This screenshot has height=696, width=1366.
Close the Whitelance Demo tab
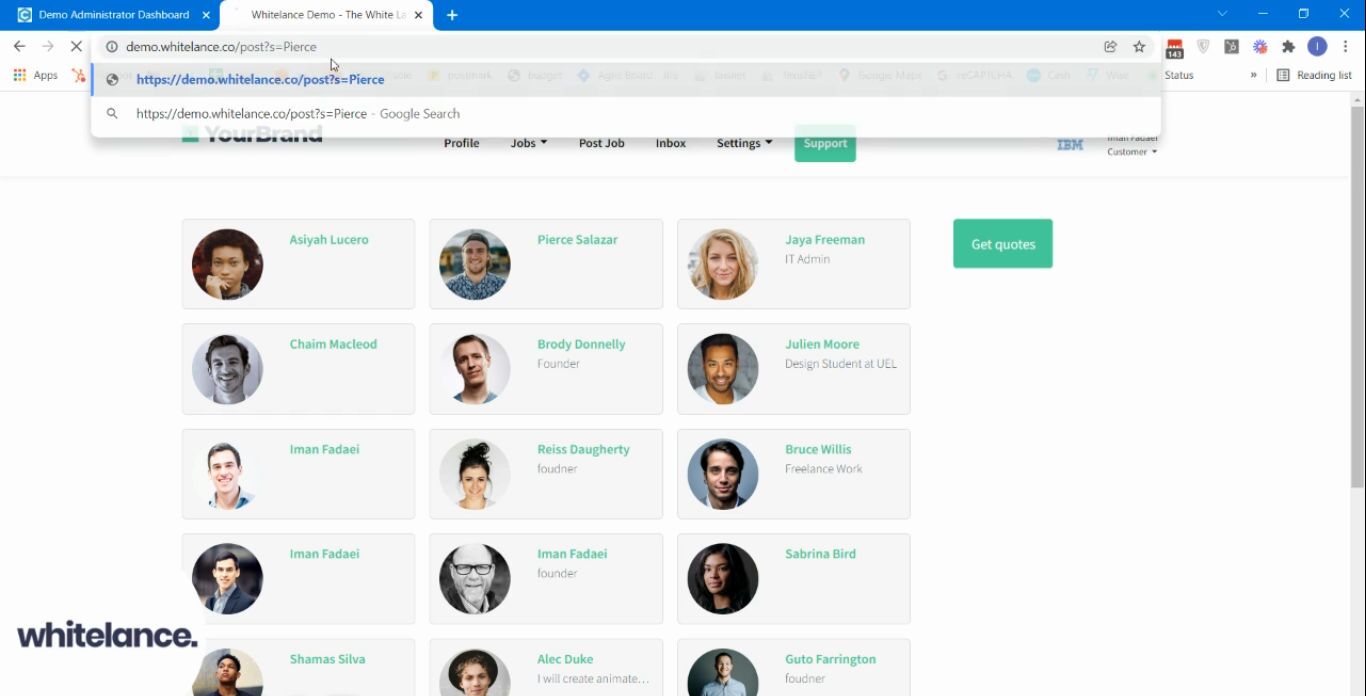[x=418, y=15]
